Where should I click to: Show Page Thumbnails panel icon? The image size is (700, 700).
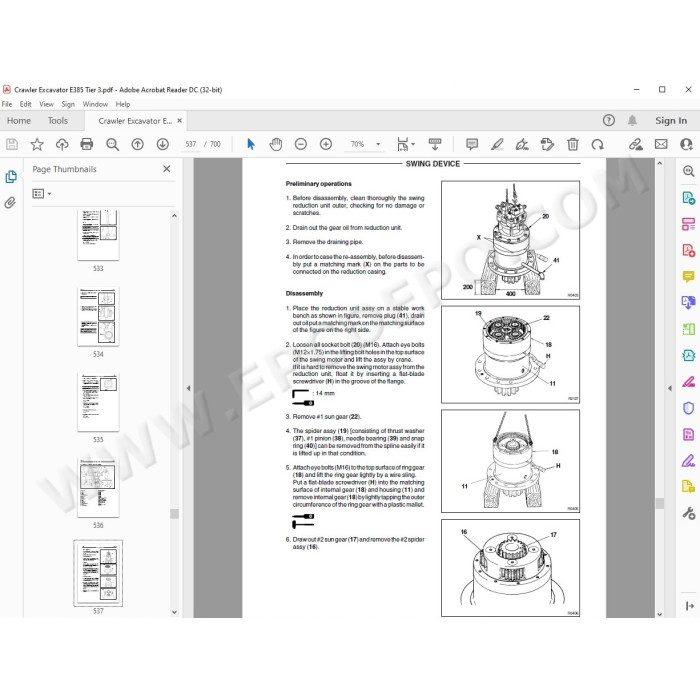coord(11,177)
